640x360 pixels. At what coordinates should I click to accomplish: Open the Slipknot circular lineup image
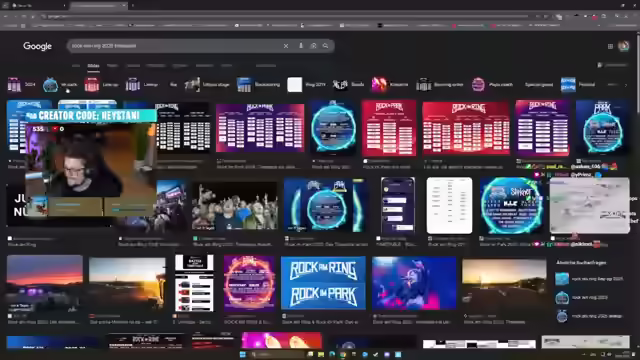click(x=511, y=205)
